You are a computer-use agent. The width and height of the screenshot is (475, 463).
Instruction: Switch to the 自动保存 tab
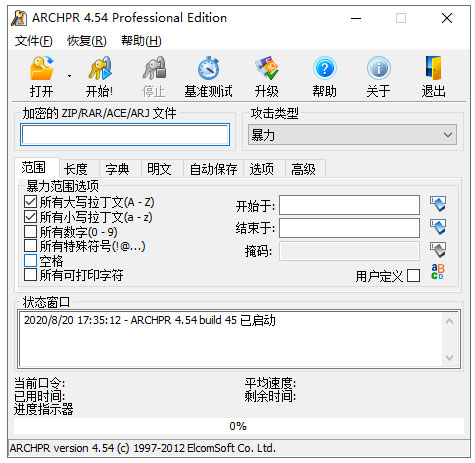213,169
